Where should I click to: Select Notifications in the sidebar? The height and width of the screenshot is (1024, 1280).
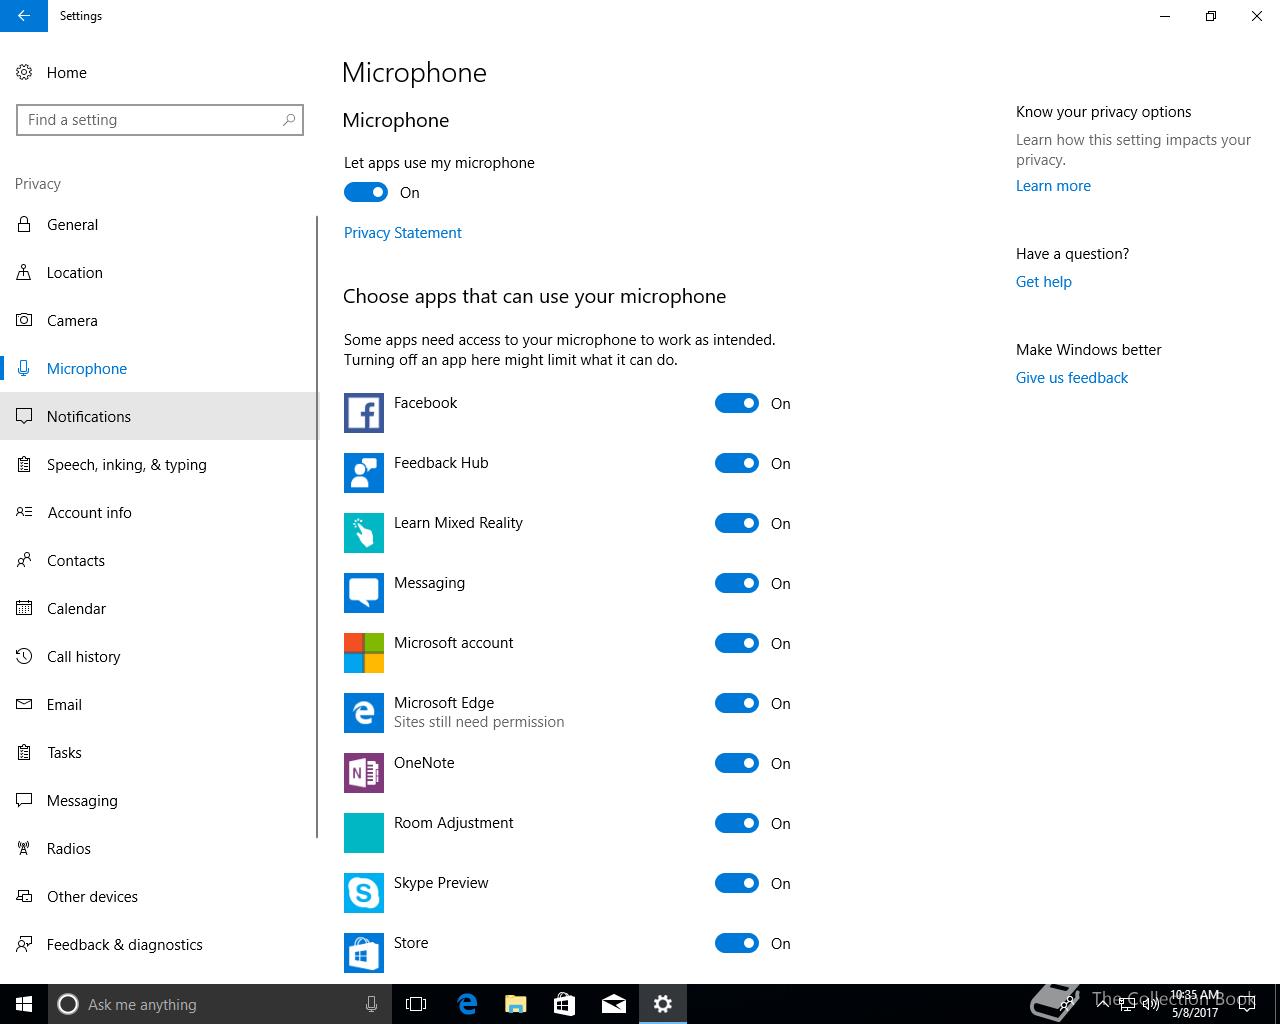(158, 416)
